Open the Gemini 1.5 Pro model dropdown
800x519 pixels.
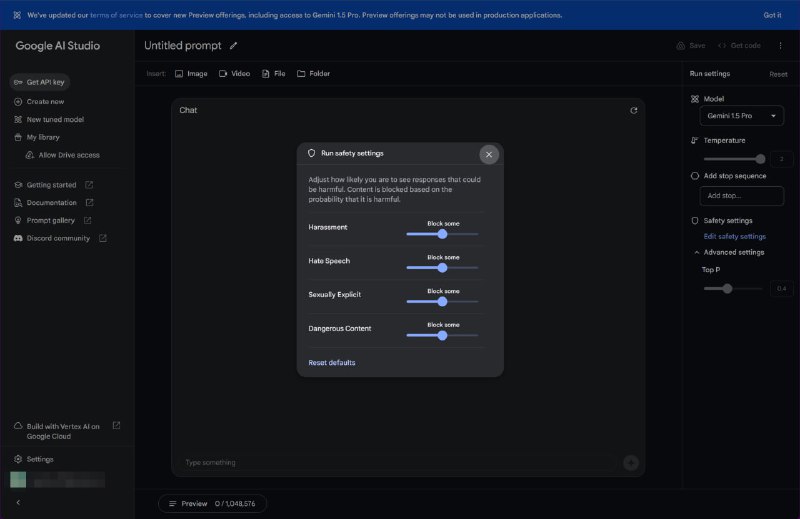coord(742,116)
